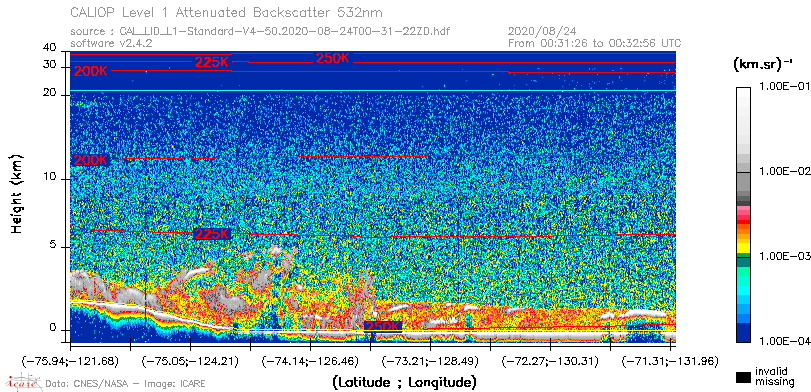Click the '(Latitude ; Longitude)' axis label
The height and width of the screenshot is (392, 811).
(404, 383)
